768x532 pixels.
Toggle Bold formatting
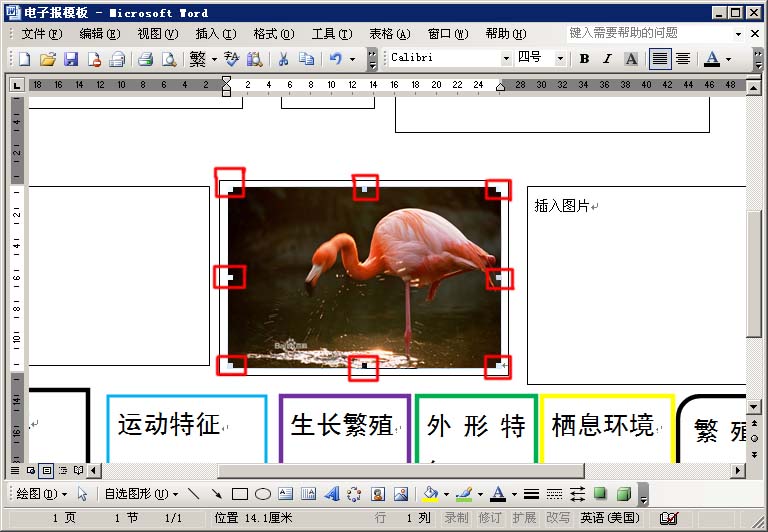coord(584,59)
